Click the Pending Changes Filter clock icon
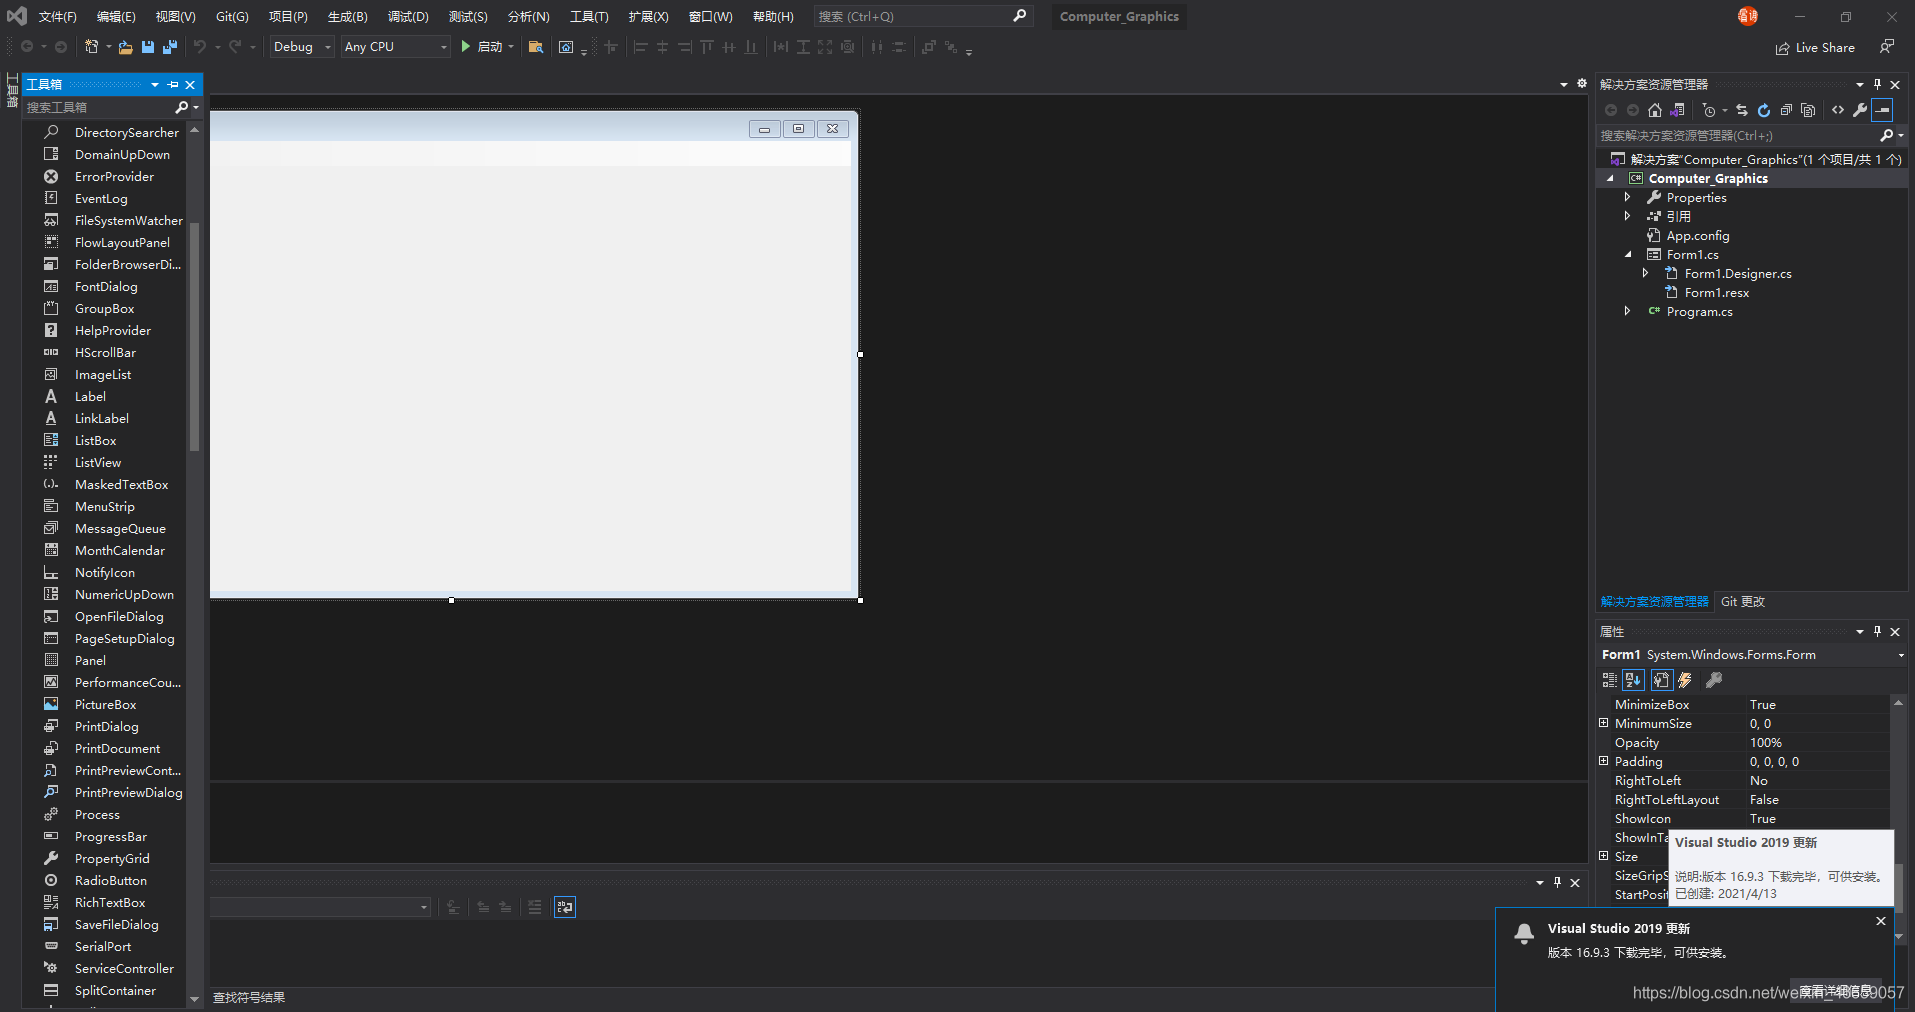1915x1012 pixels. click(x=1709, y=110)
